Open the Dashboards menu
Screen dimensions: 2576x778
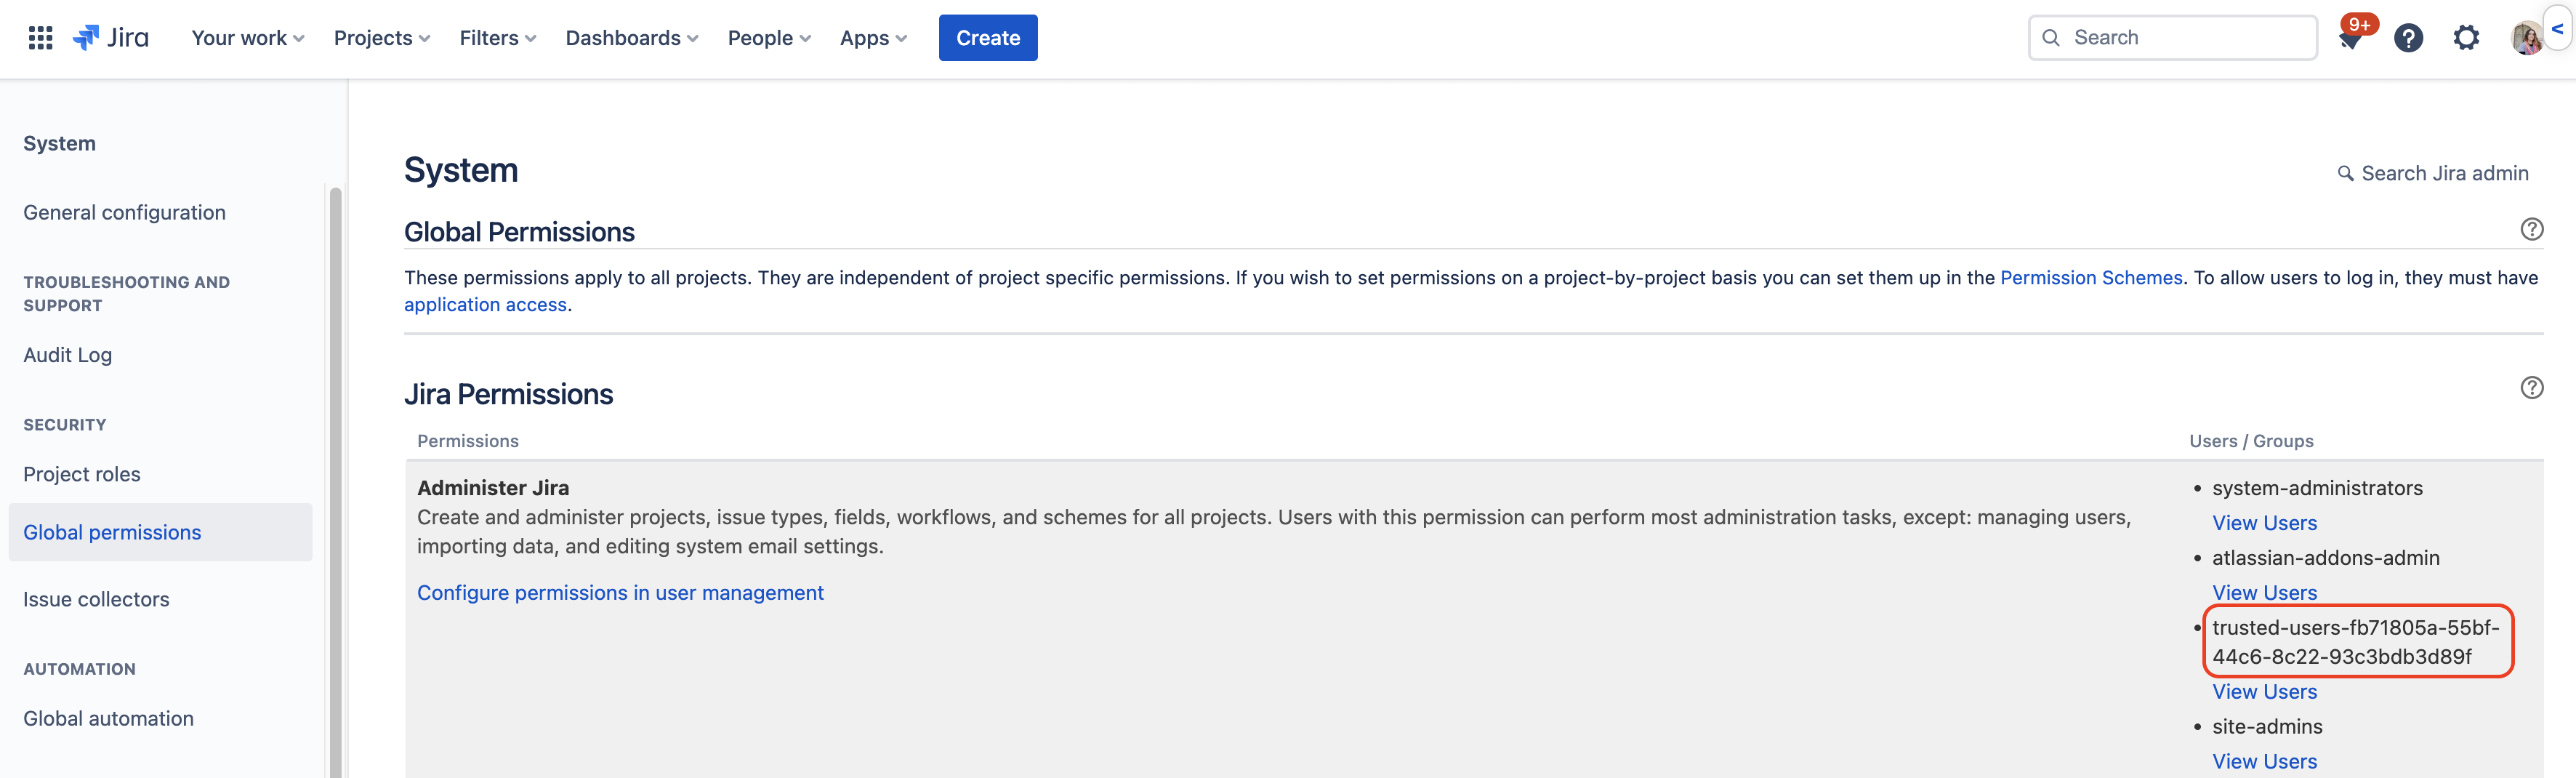click(631, 38)
